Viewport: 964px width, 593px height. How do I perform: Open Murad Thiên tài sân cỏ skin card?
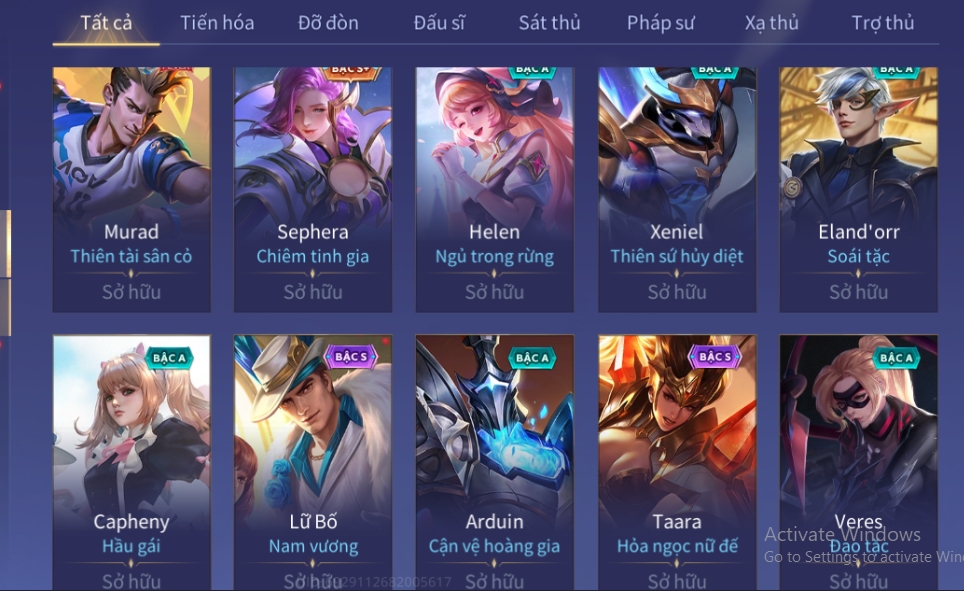(132, 189)
